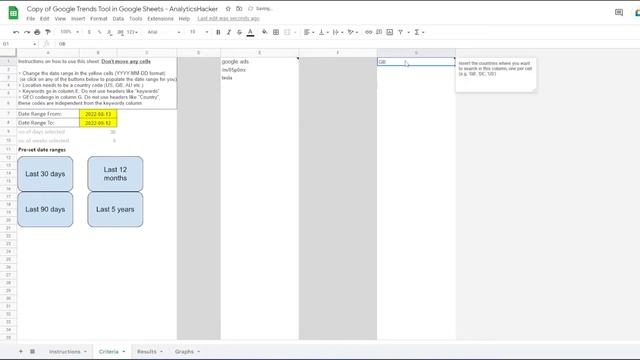The height and width of the screenshot is (360, 640).
Task: Click the Increase decimal places icon
Action: [x=120, y=32]
